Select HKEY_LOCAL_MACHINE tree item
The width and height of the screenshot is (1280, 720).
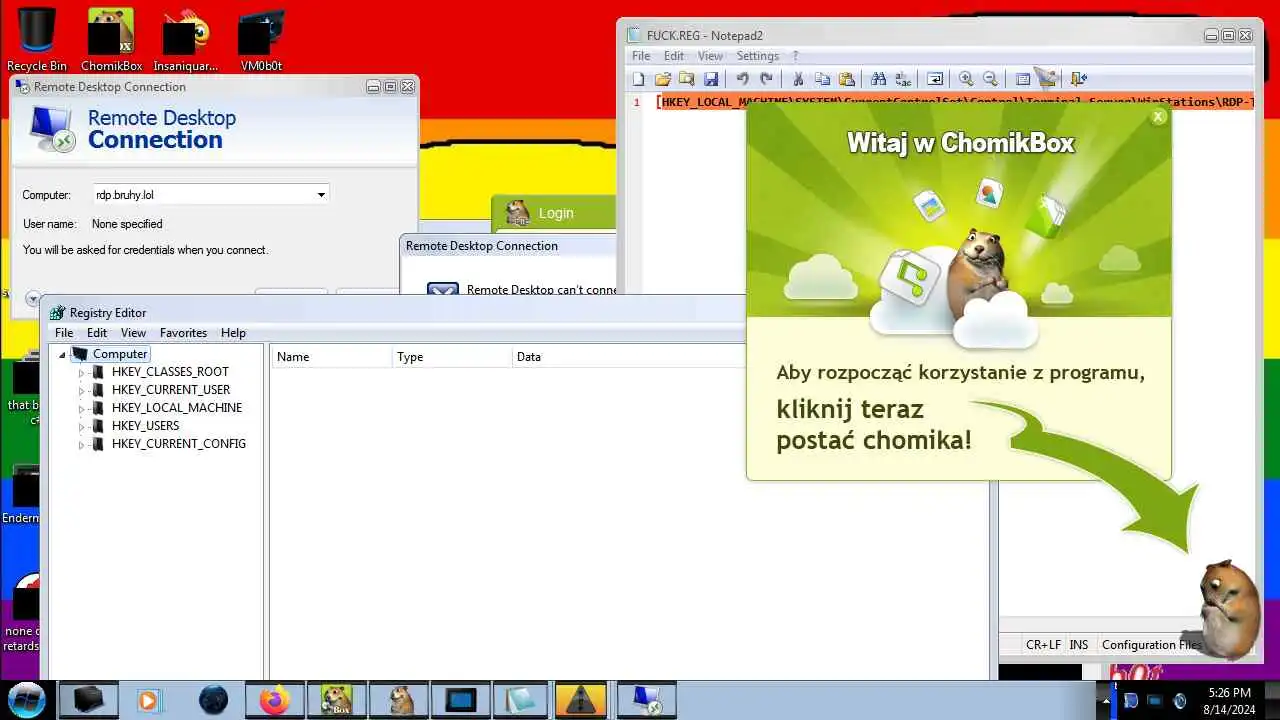tap(177, 408)
